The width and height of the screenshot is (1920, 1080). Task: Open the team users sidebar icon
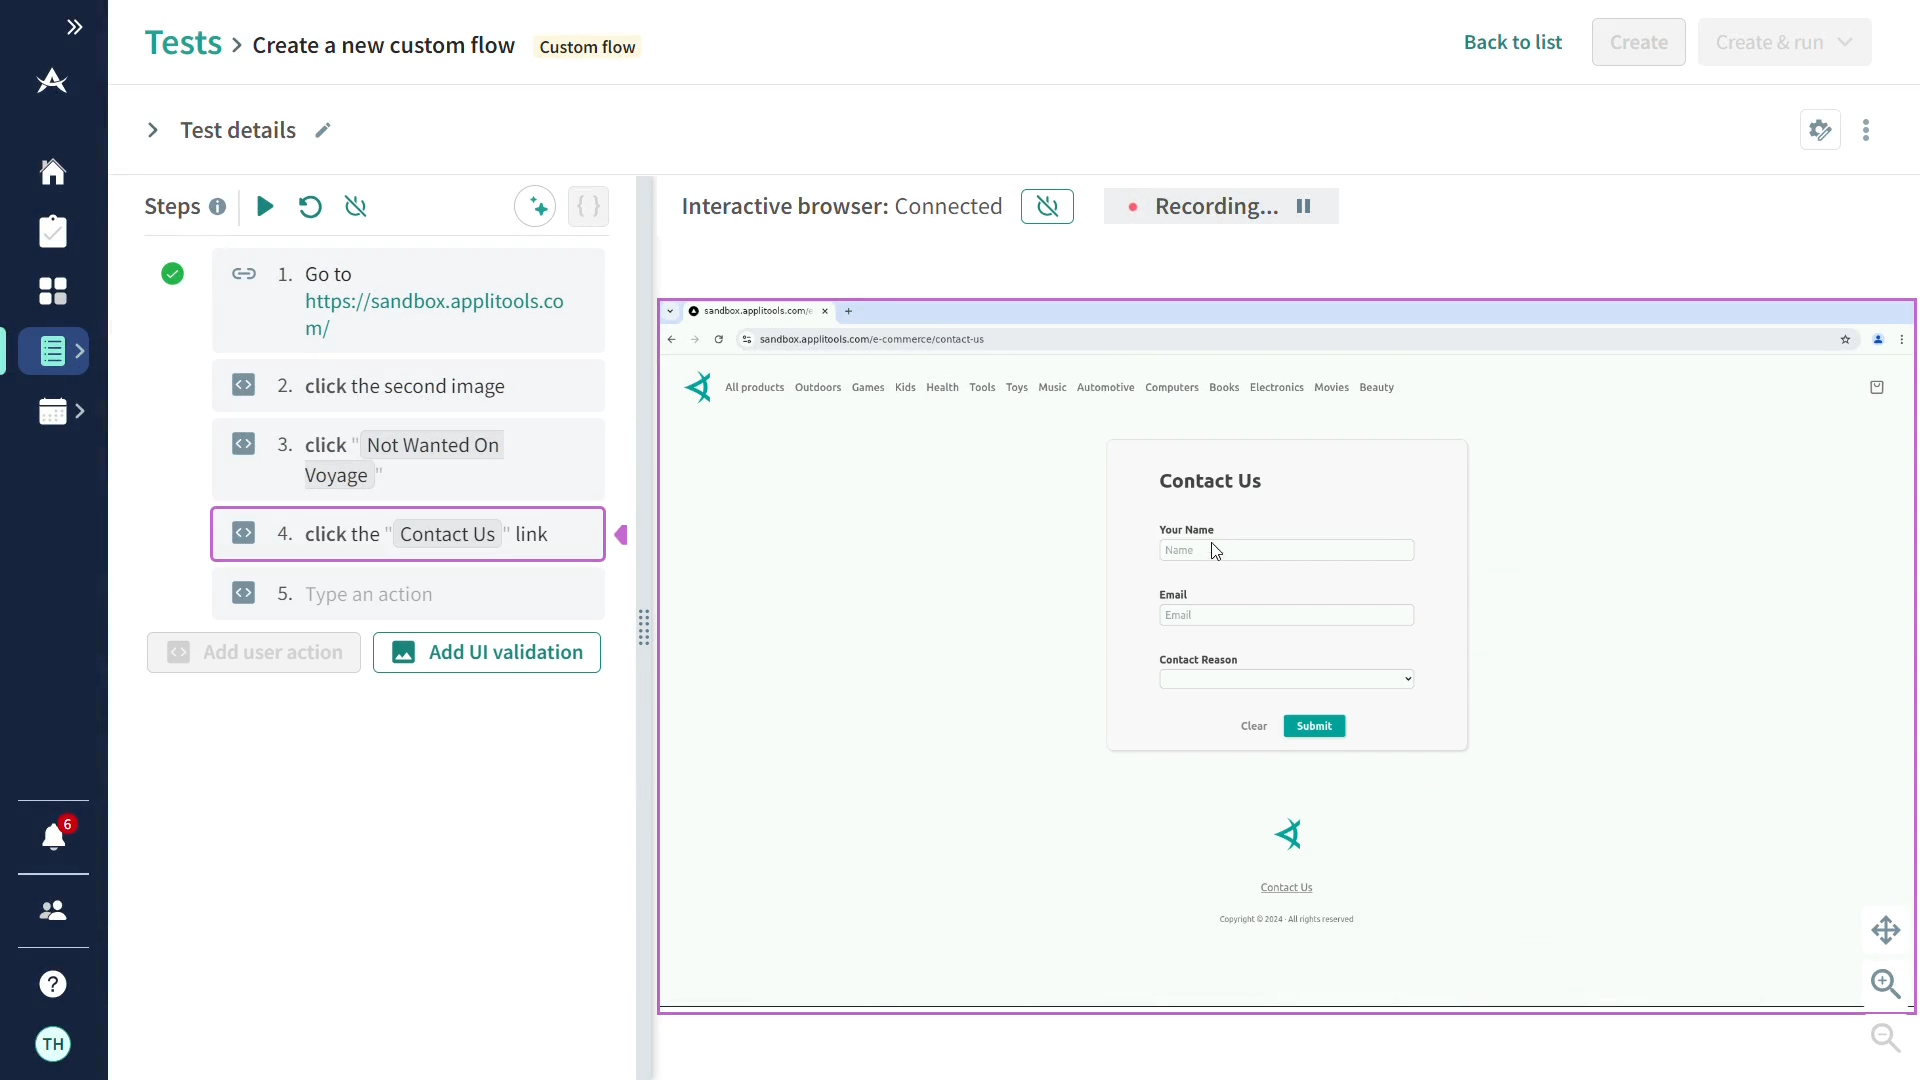pos(53,910)
